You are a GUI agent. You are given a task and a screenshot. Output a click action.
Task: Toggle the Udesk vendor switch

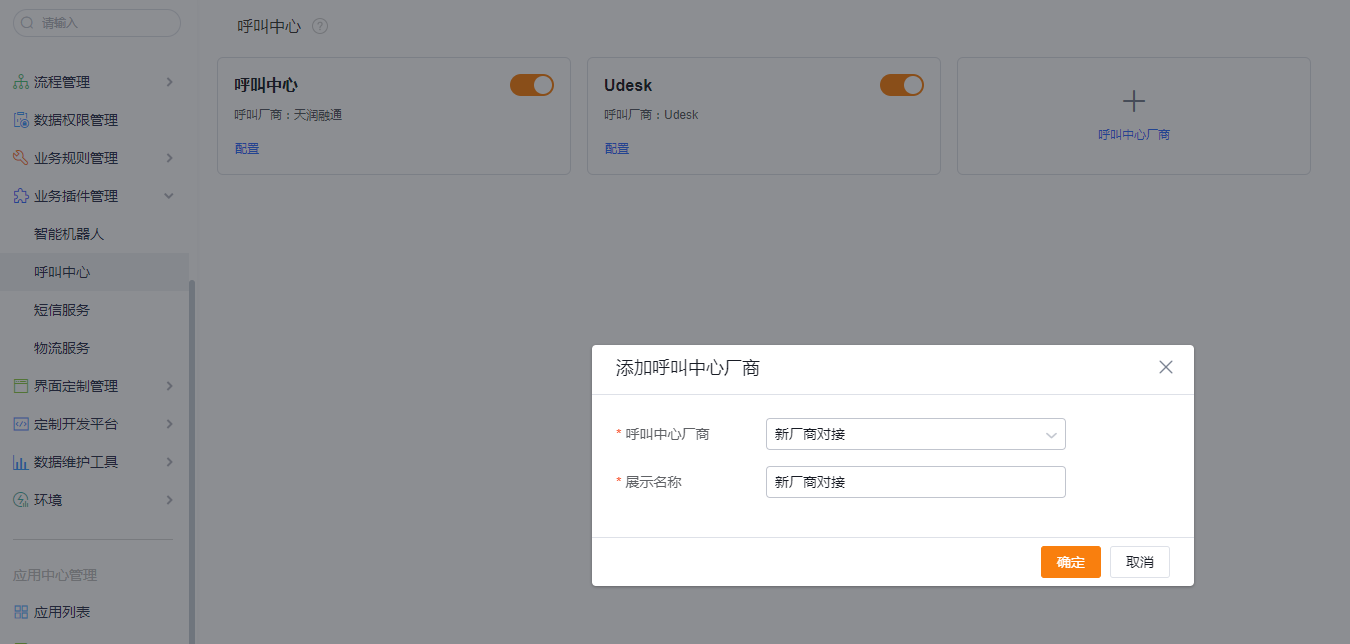point(902,85)
